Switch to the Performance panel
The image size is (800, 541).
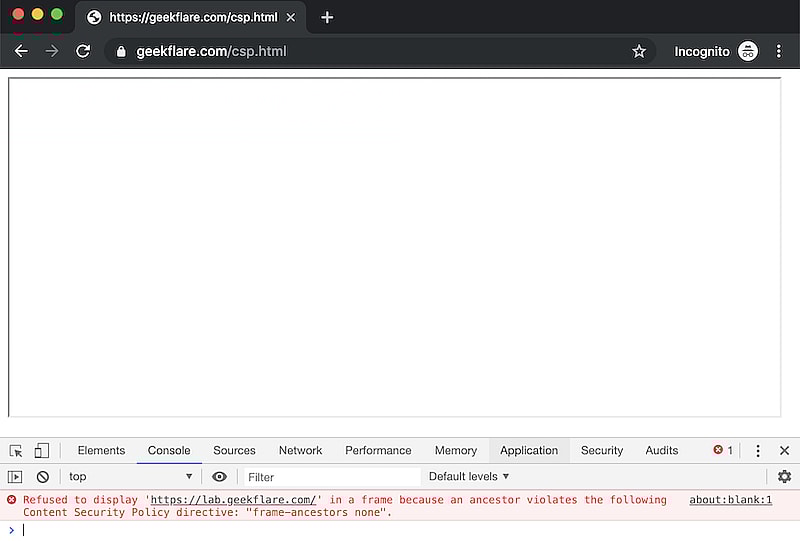click(378, 451)
